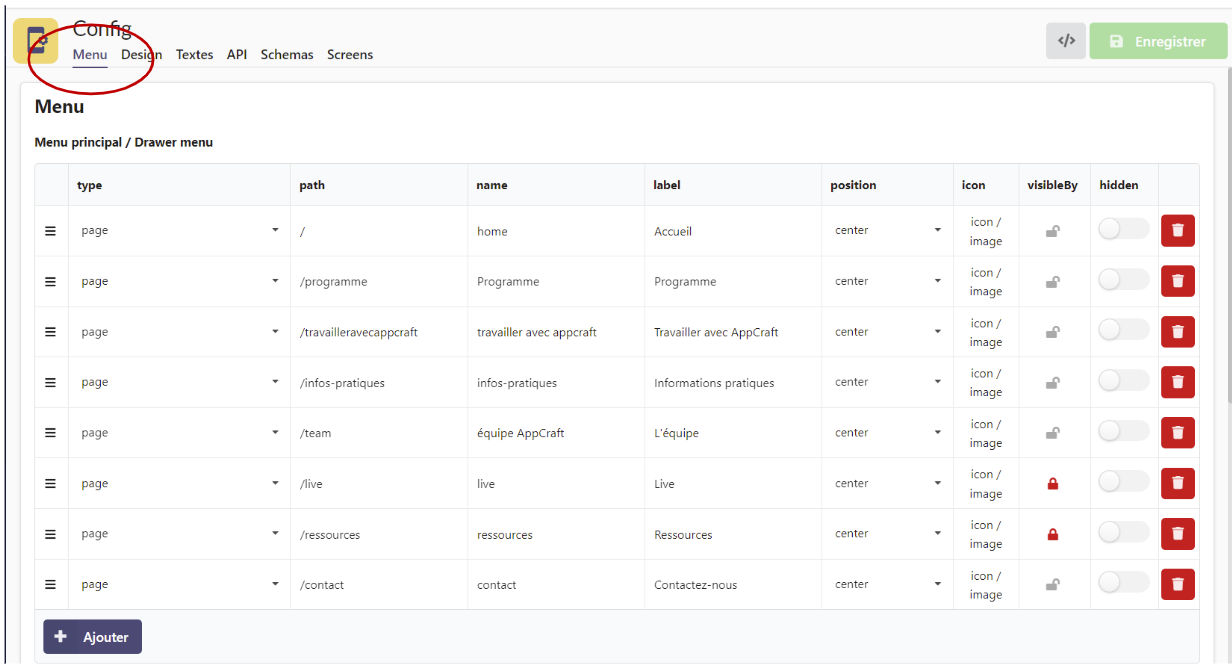Viewport: 1232px width, 668px height.
Task: Open the type dropdown on /contact row
Action: (x=180, y=585)
